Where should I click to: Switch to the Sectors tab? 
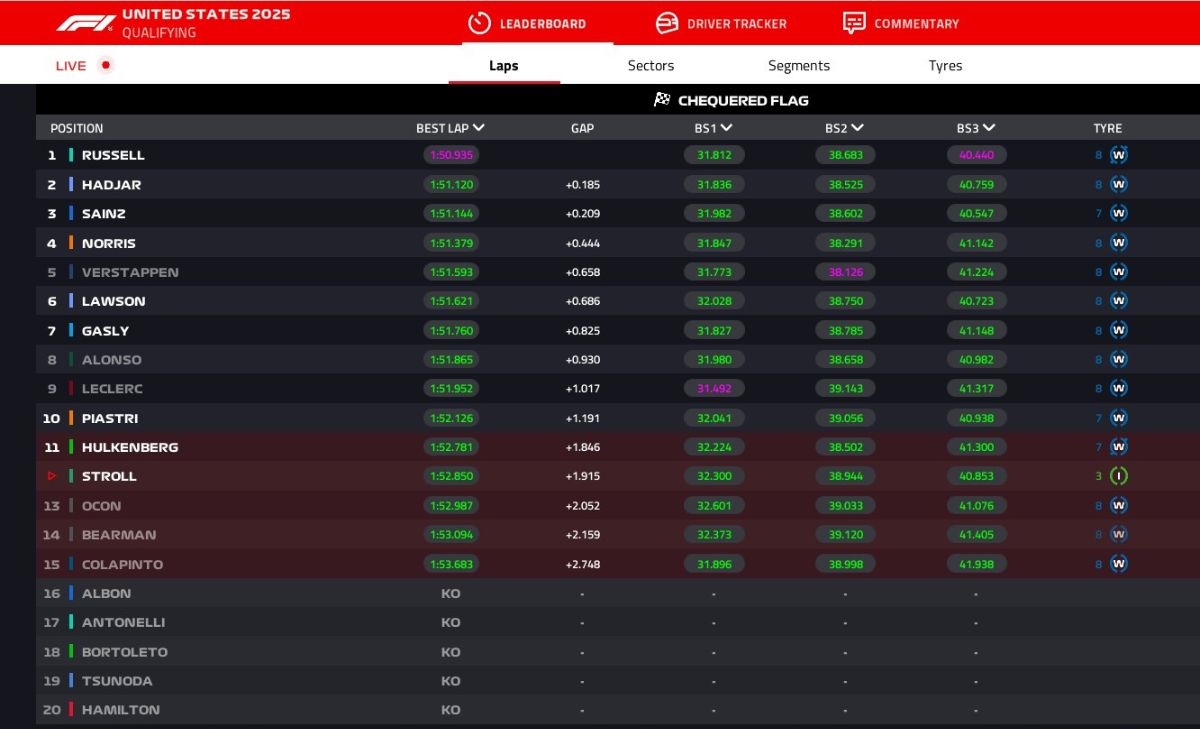coord(651,66)
